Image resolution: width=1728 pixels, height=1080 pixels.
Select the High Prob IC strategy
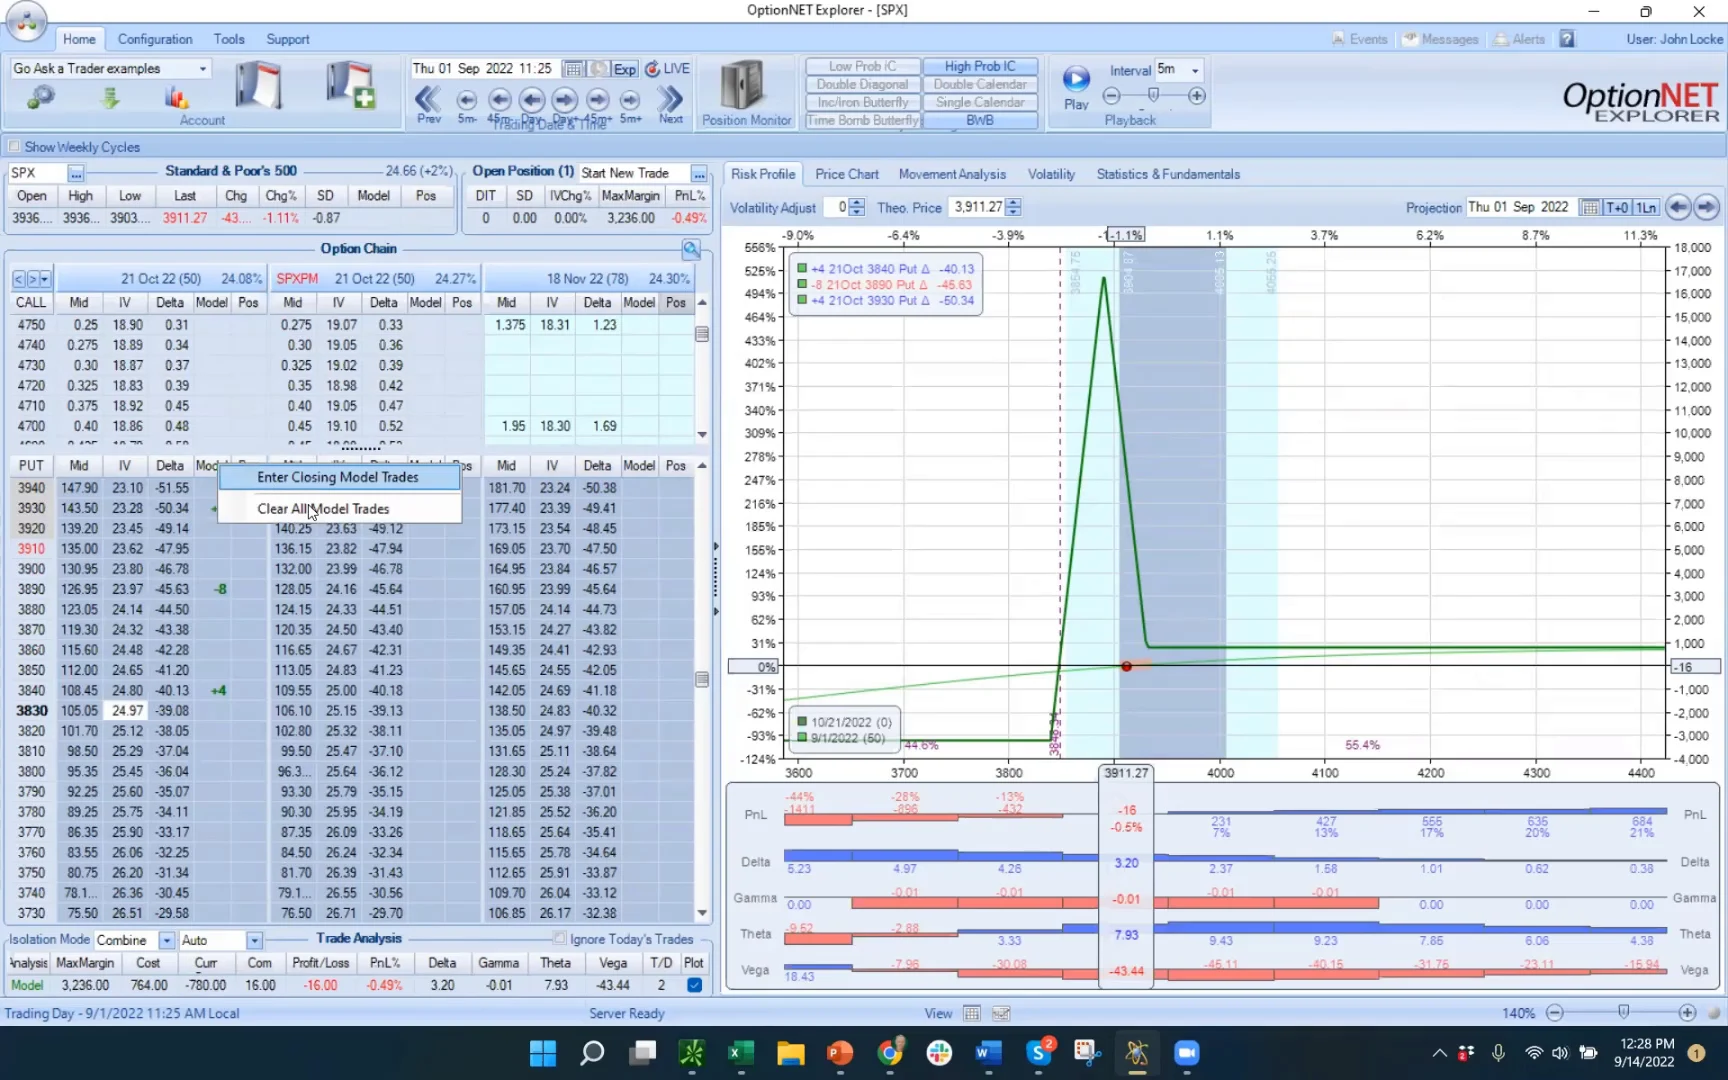[x=980, y=66]
